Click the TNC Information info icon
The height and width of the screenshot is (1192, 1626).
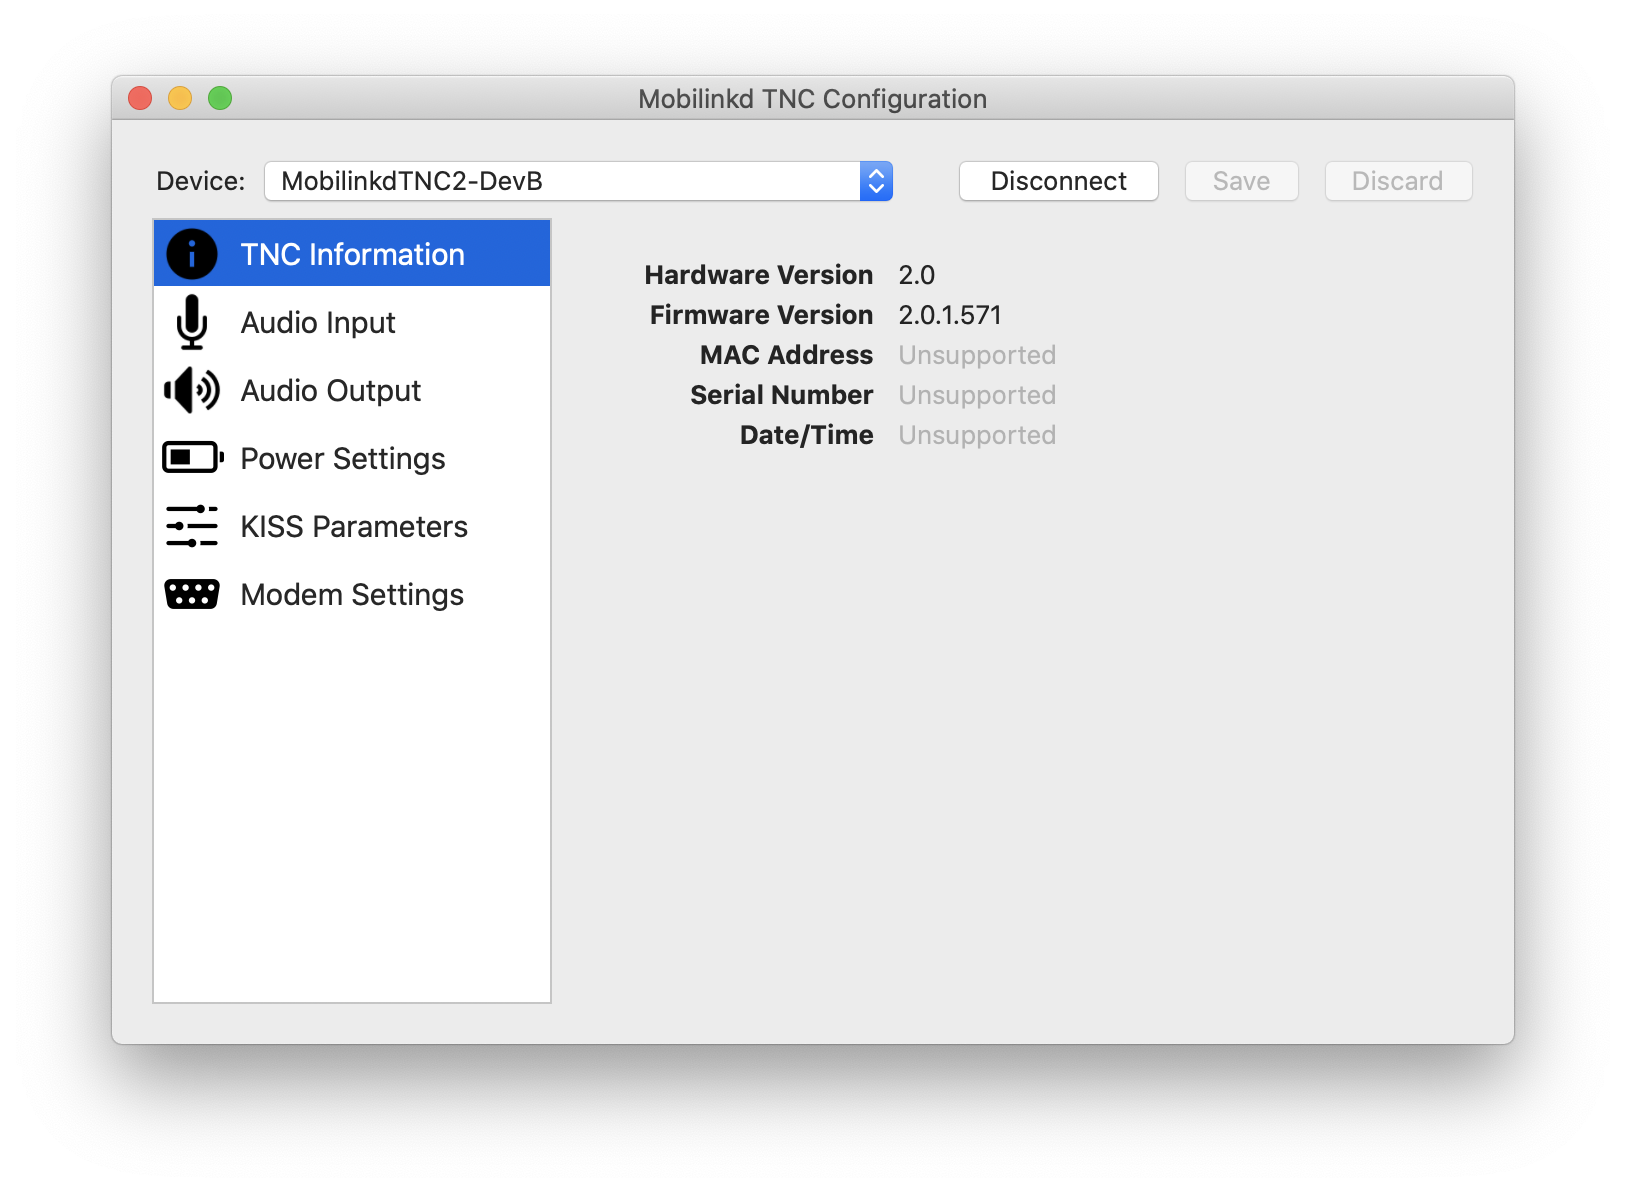point(191,254)
